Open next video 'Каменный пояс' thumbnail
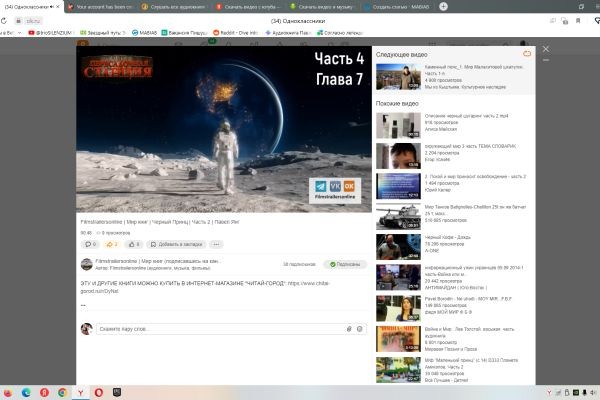Screen dimensions: 600x400 tap(398, 77)
